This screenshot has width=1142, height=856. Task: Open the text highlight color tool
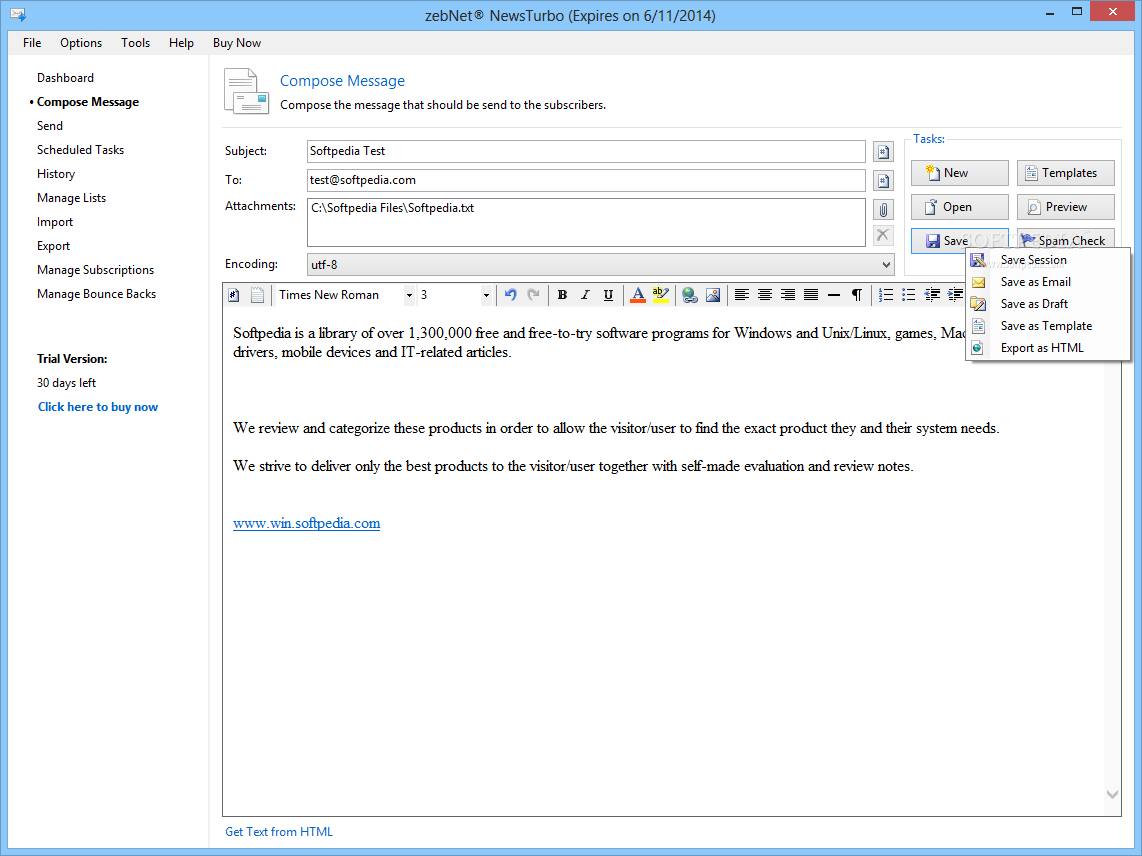coord(661,295)
